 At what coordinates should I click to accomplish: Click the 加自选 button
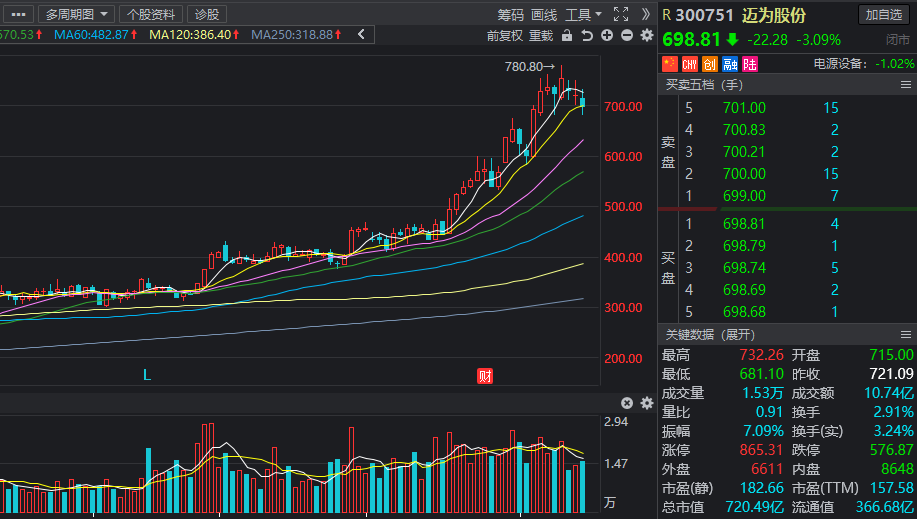tap(884, 15)
